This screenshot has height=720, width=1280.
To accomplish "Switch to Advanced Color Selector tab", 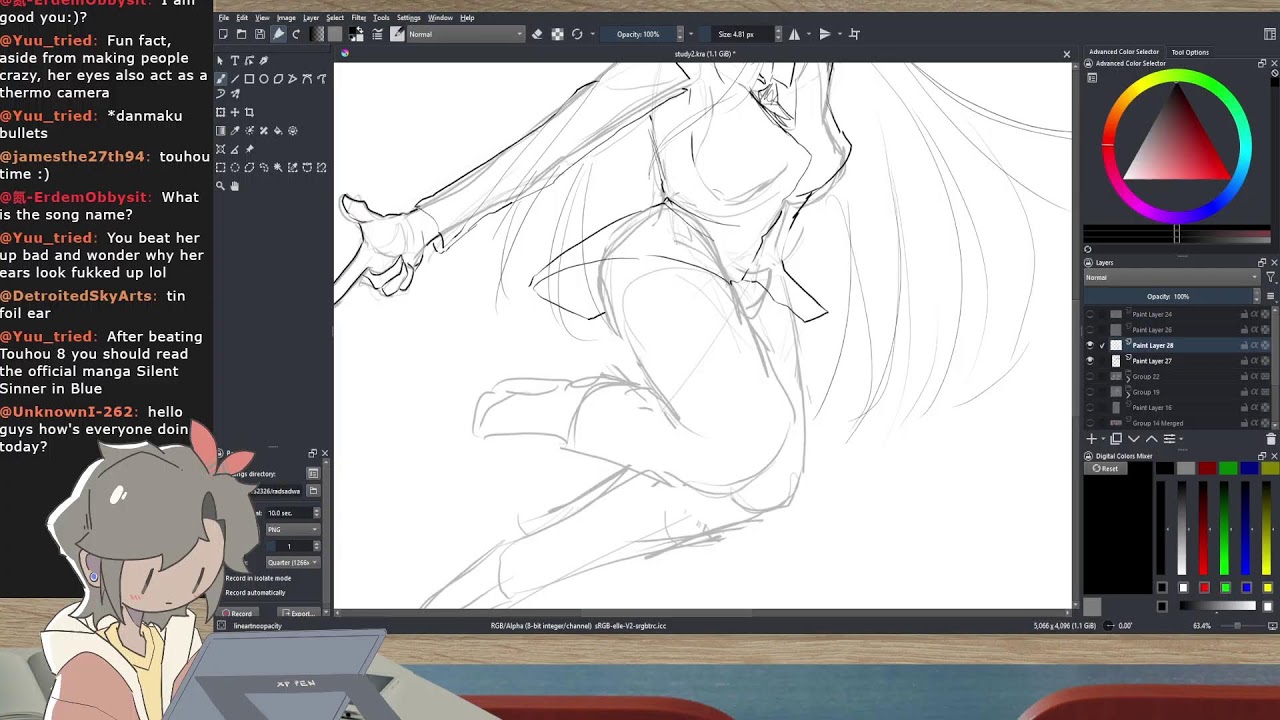I will point(1124,52).
